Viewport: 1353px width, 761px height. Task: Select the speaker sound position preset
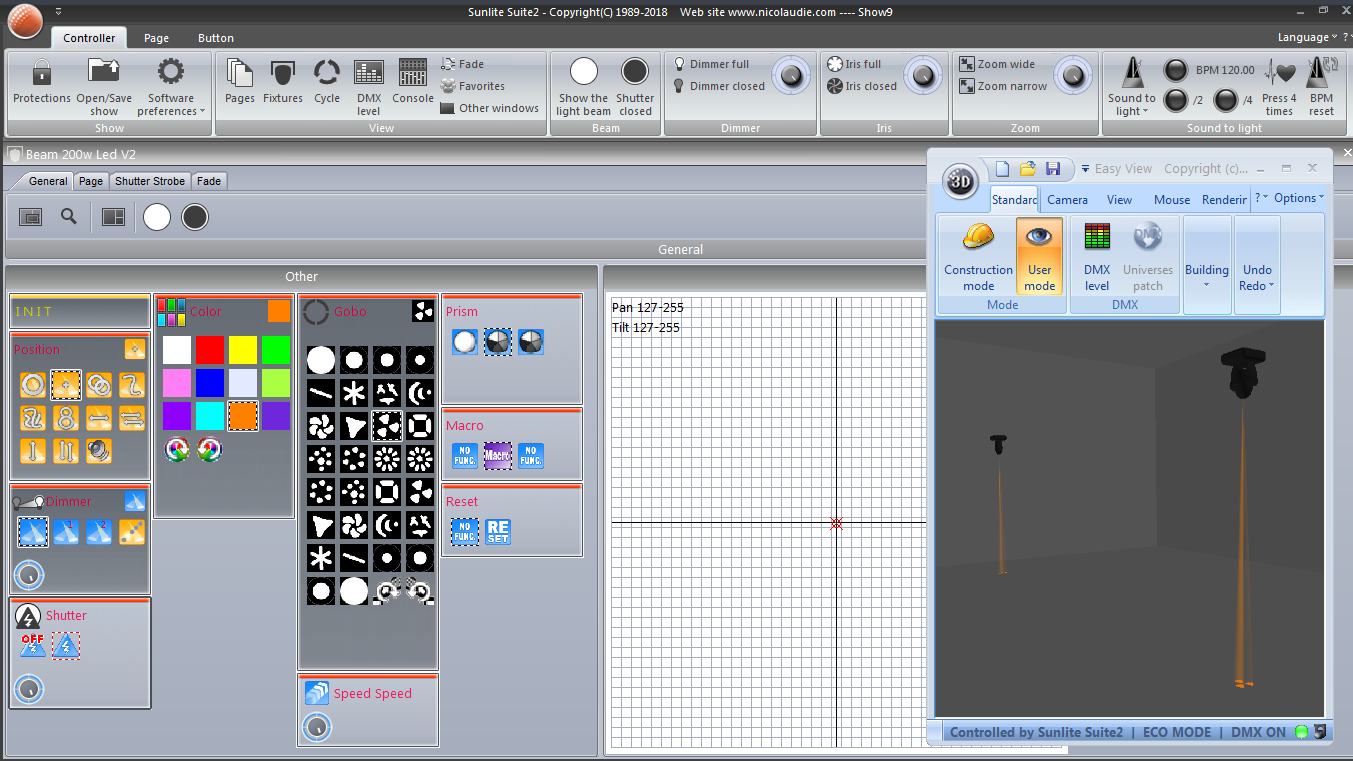pyautogui.click(x=98, y=451)
